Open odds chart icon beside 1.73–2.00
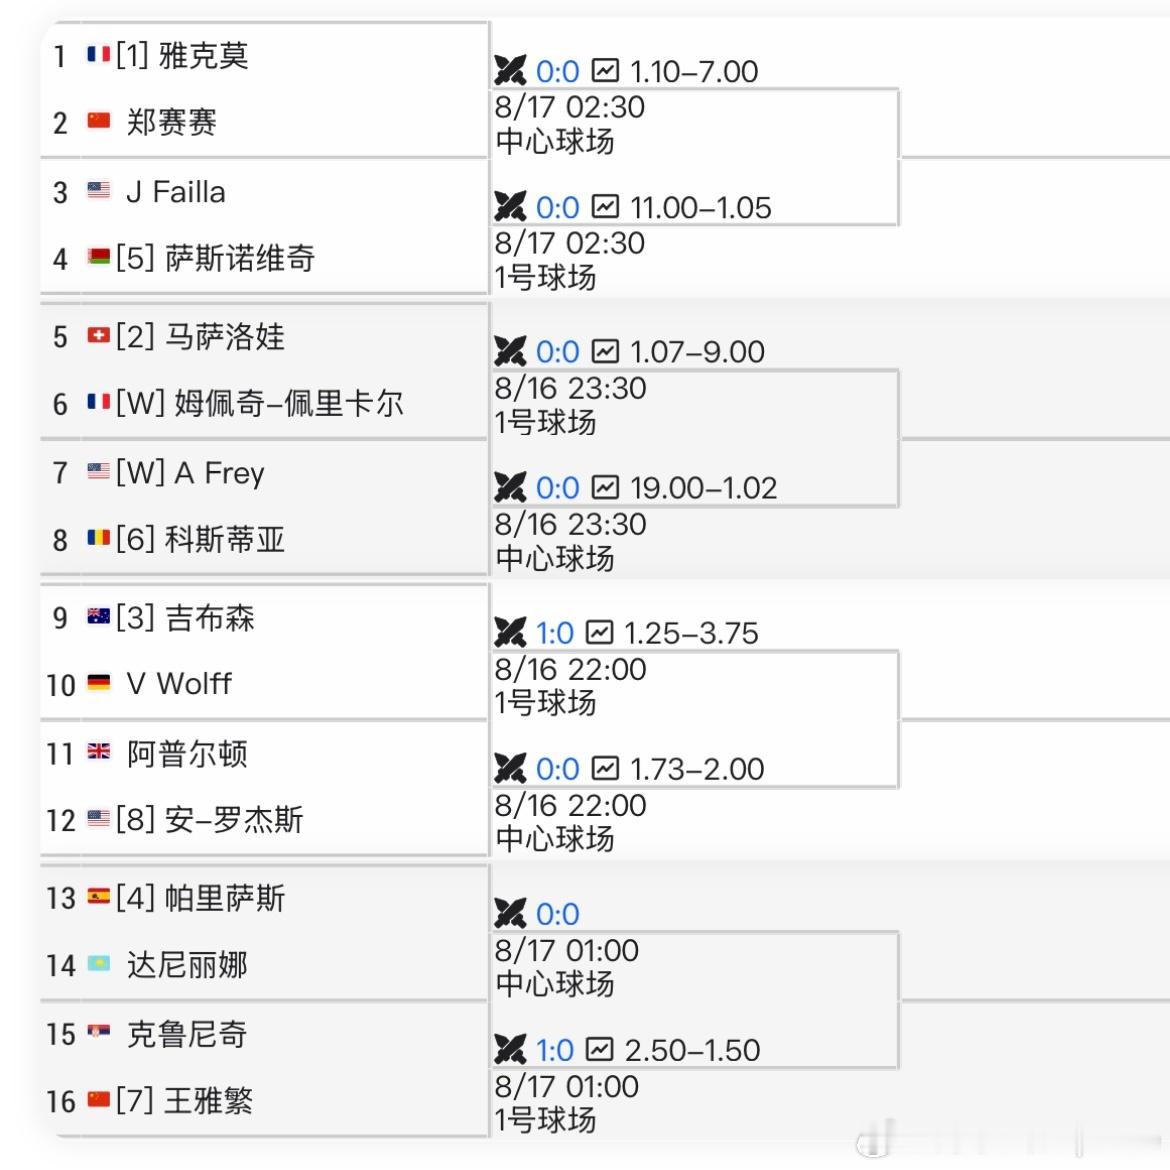The image size is (1170, 1170). (605, 769)
